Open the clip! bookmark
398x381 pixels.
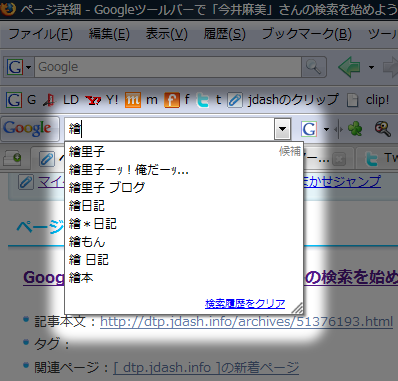[x=367, y=100]
